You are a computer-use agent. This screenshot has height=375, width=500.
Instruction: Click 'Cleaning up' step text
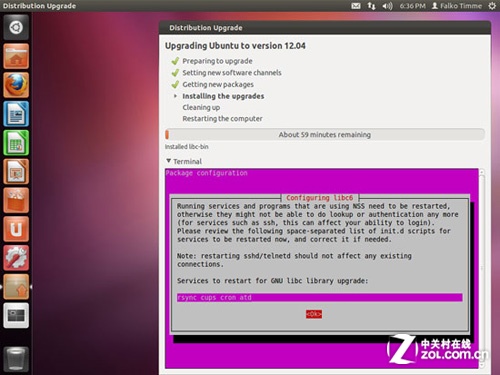click(x=201, y=107)
